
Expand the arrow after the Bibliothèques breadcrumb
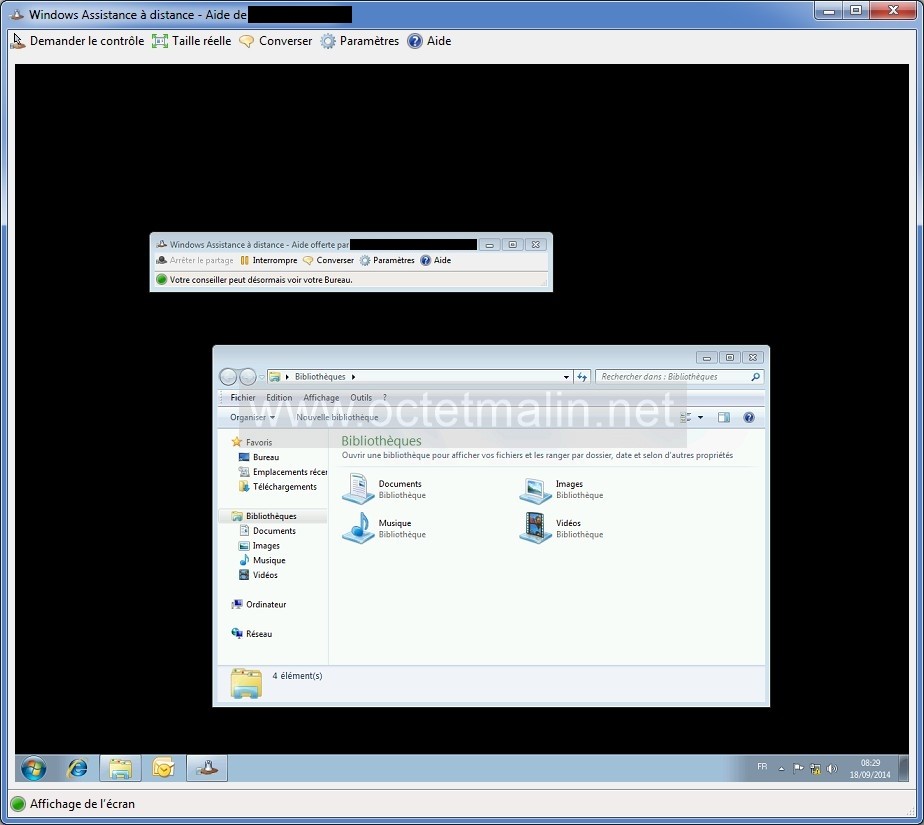(x=354, y=377)
